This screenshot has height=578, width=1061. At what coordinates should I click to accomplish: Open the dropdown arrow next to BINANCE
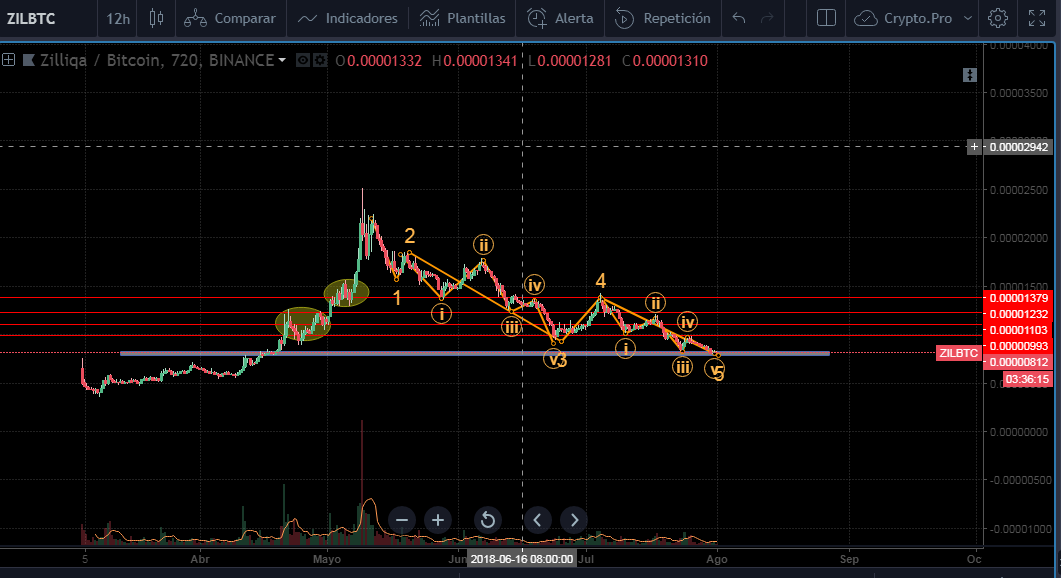(x=282, y=60)
